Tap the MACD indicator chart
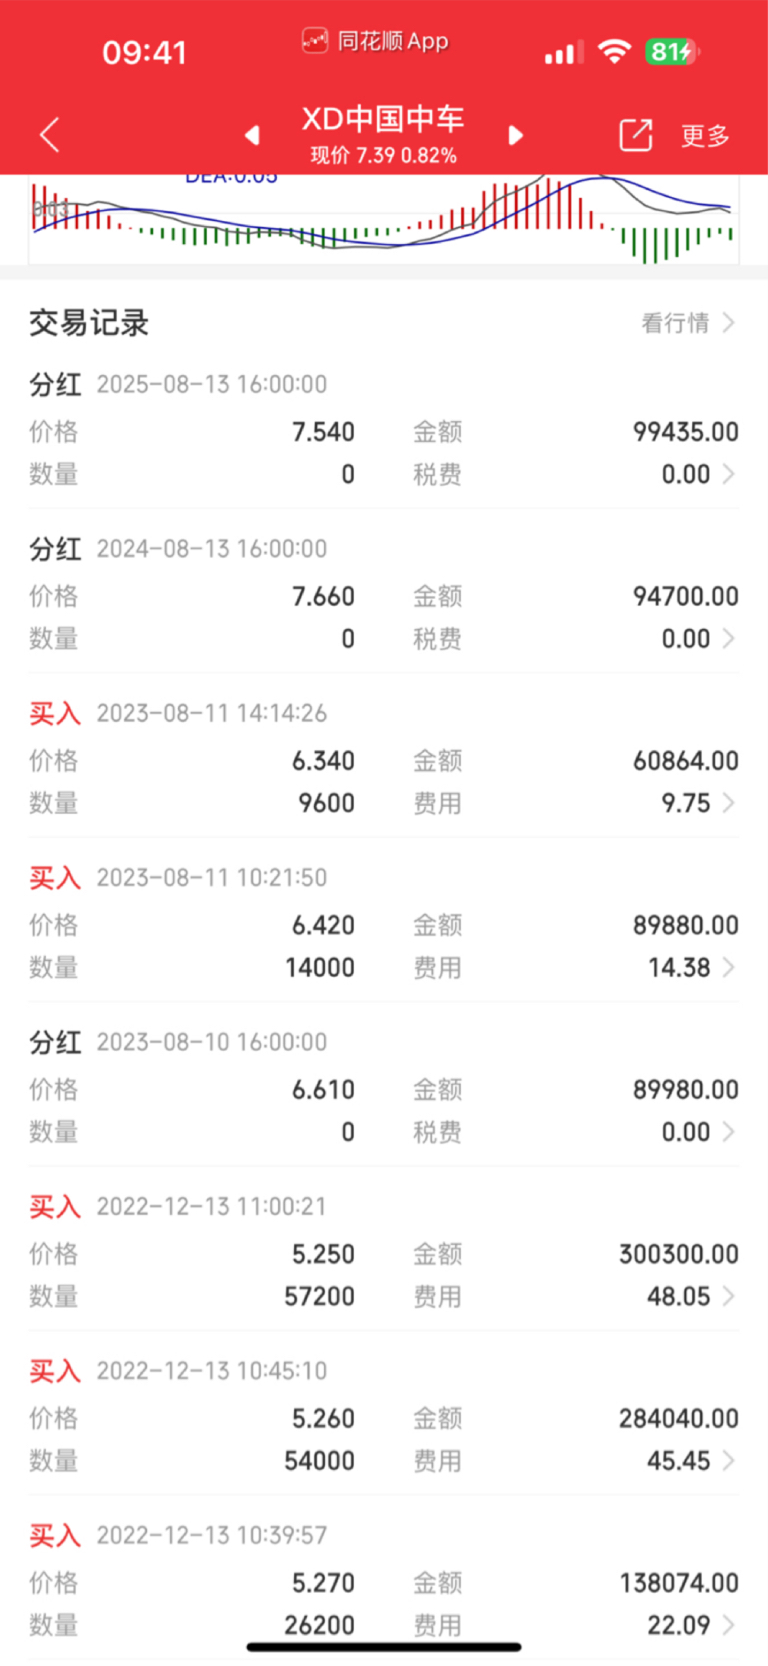 pyautogui.click(x=384, y=219)
